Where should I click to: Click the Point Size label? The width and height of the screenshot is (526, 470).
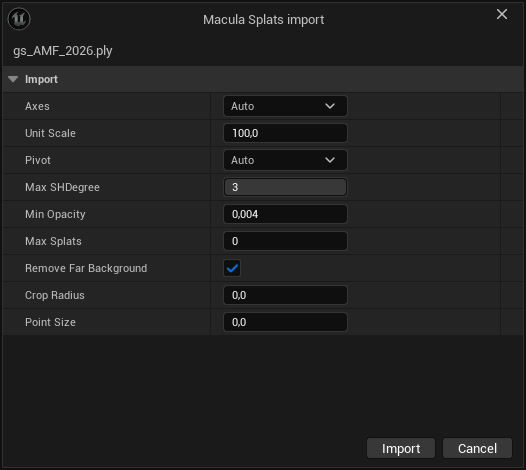click(x=50, y=322)
